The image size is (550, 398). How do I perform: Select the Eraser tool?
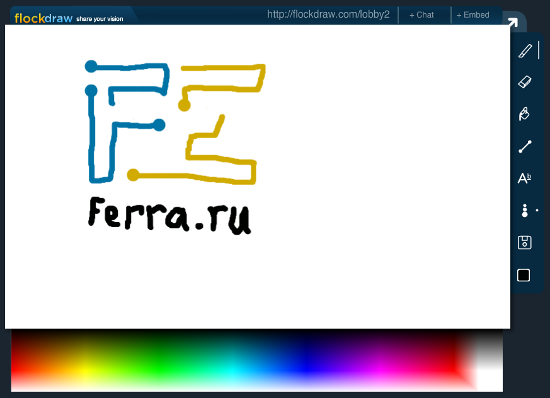pyautogui.click(x=525, y=82)
